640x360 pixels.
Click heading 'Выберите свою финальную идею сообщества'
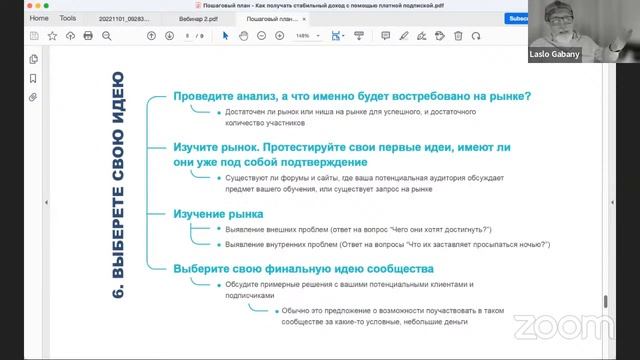[303, 269]
